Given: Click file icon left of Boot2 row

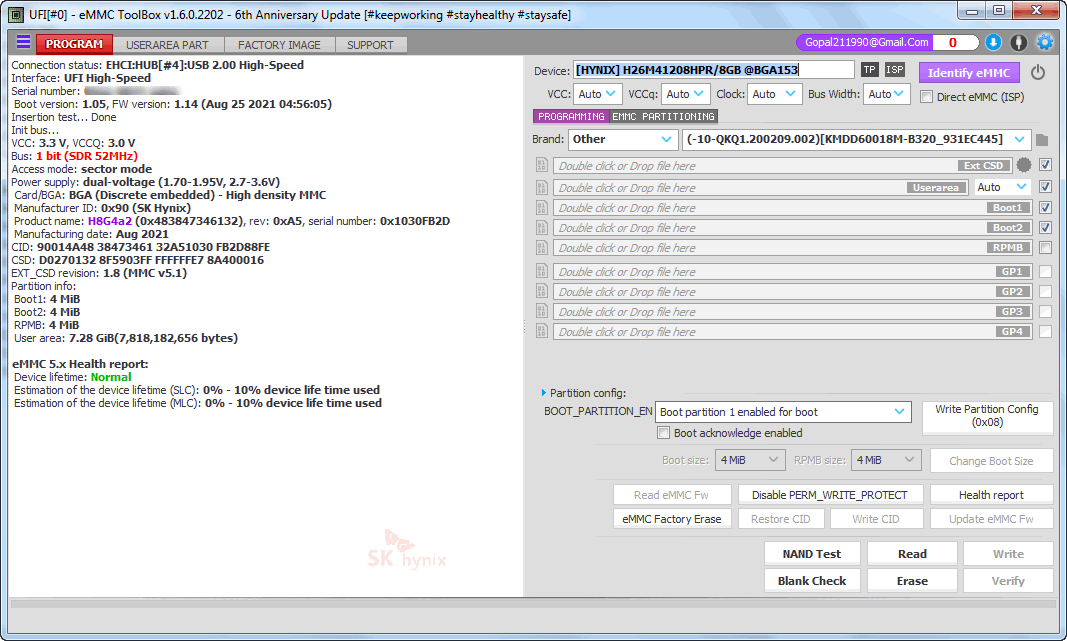Looking at the screenshot, I should coord(542,227).
